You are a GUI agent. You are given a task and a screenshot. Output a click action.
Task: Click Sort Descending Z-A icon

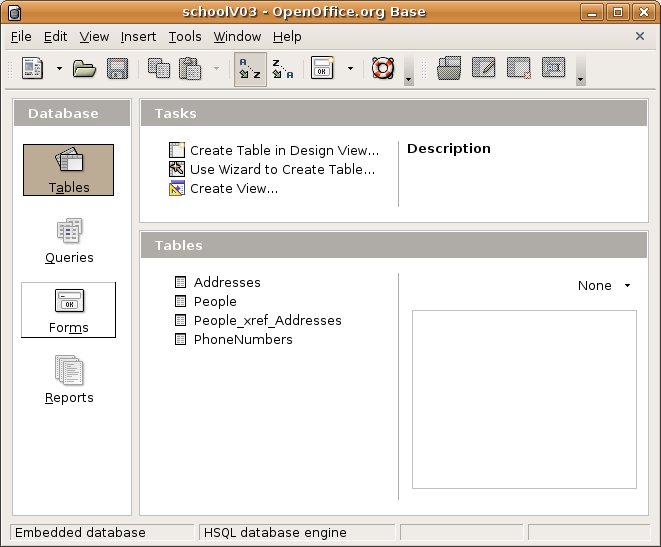[283, 68]
